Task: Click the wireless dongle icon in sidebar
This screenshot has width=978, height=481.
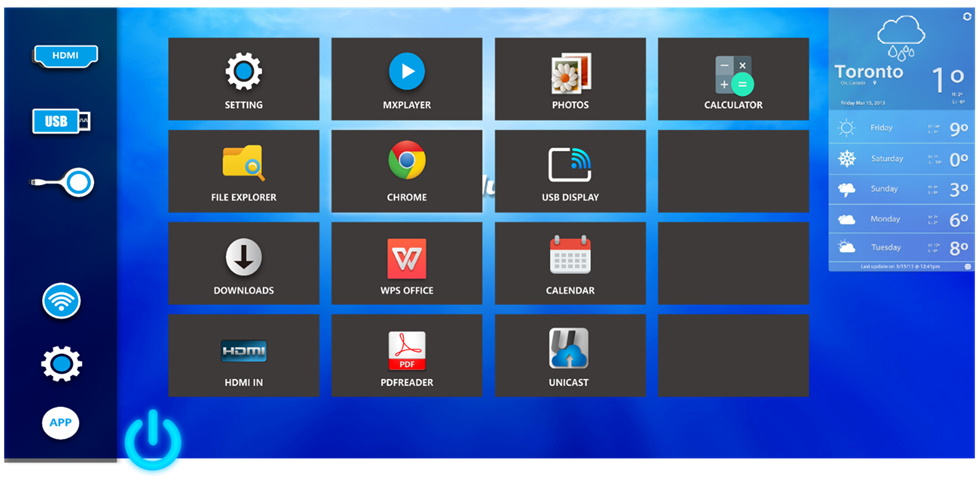Action: (65, 183)
